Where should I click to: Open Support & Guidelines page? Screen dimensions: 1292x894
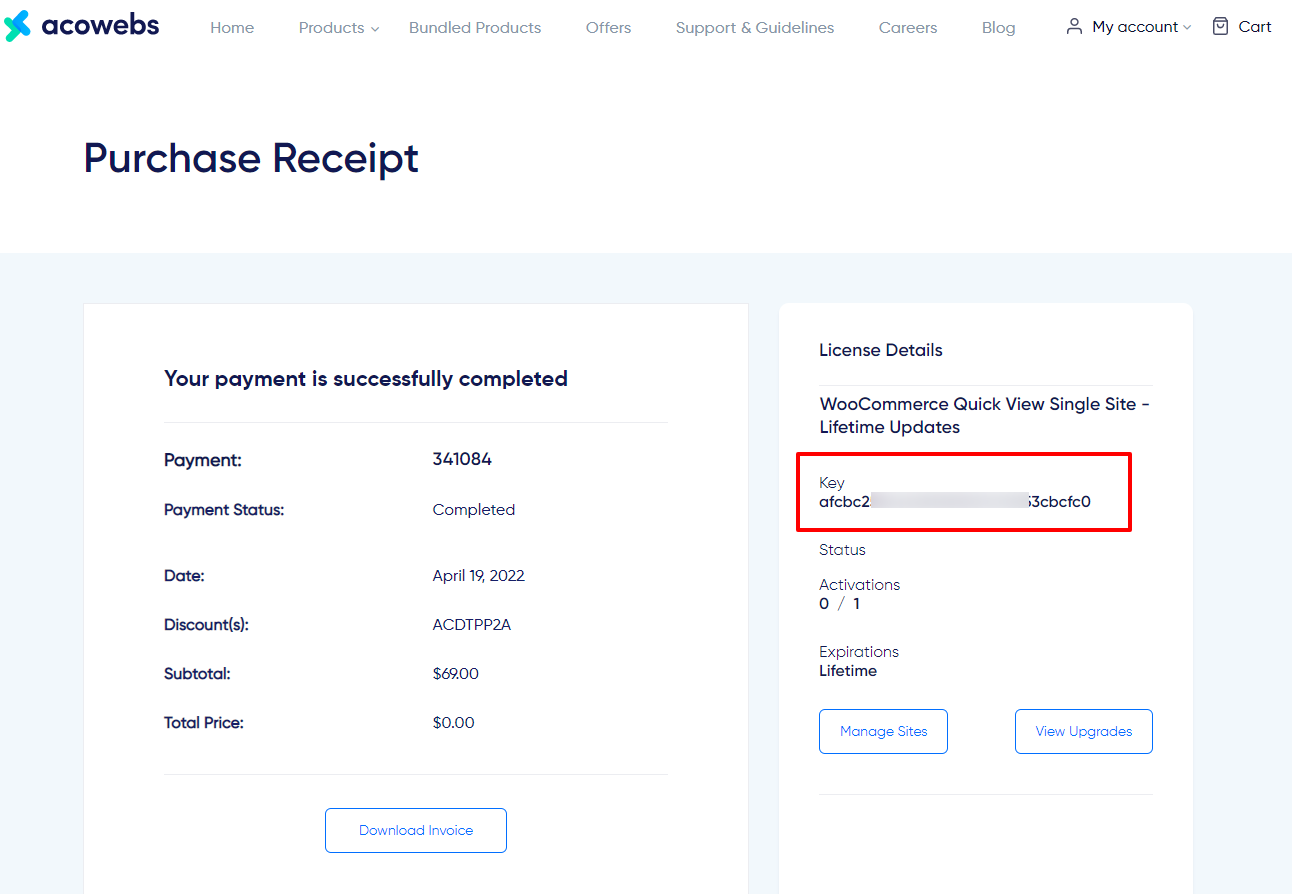(x=755, y=28)
